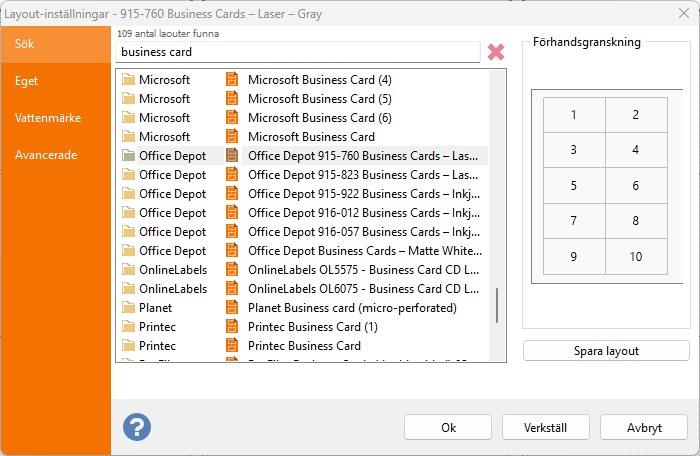Click folder icon of Microsoft Business Card (4) row
The image size is (700, 456).
(129, 79)
